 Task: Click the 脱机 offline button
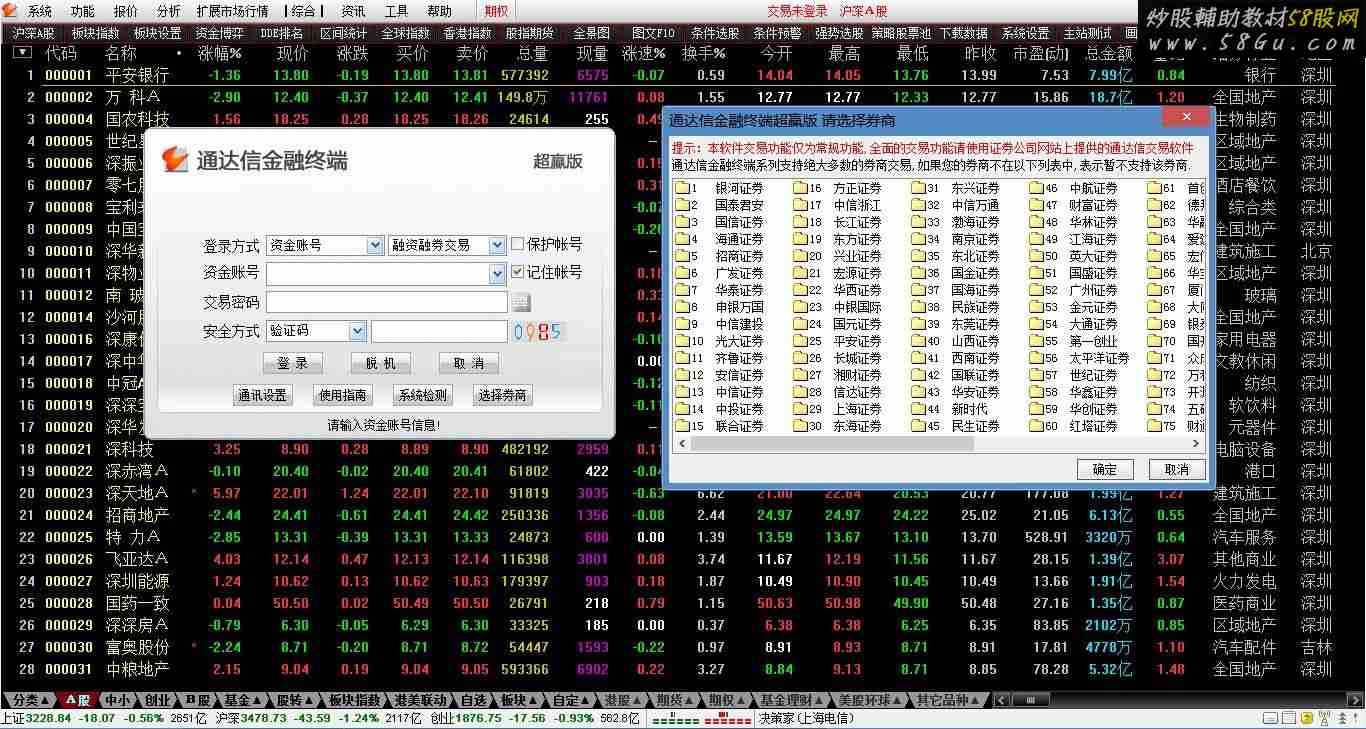coord(381,363)
